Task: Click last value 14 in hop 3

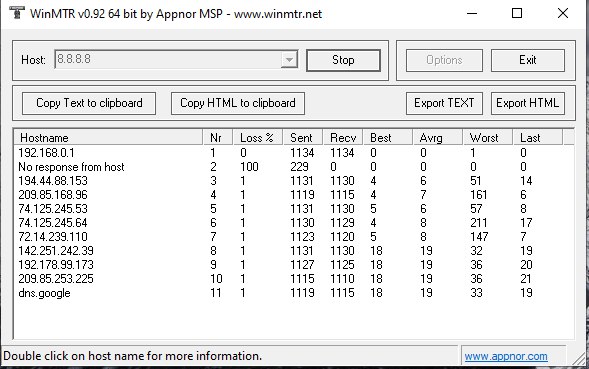Action: point(526,181)
